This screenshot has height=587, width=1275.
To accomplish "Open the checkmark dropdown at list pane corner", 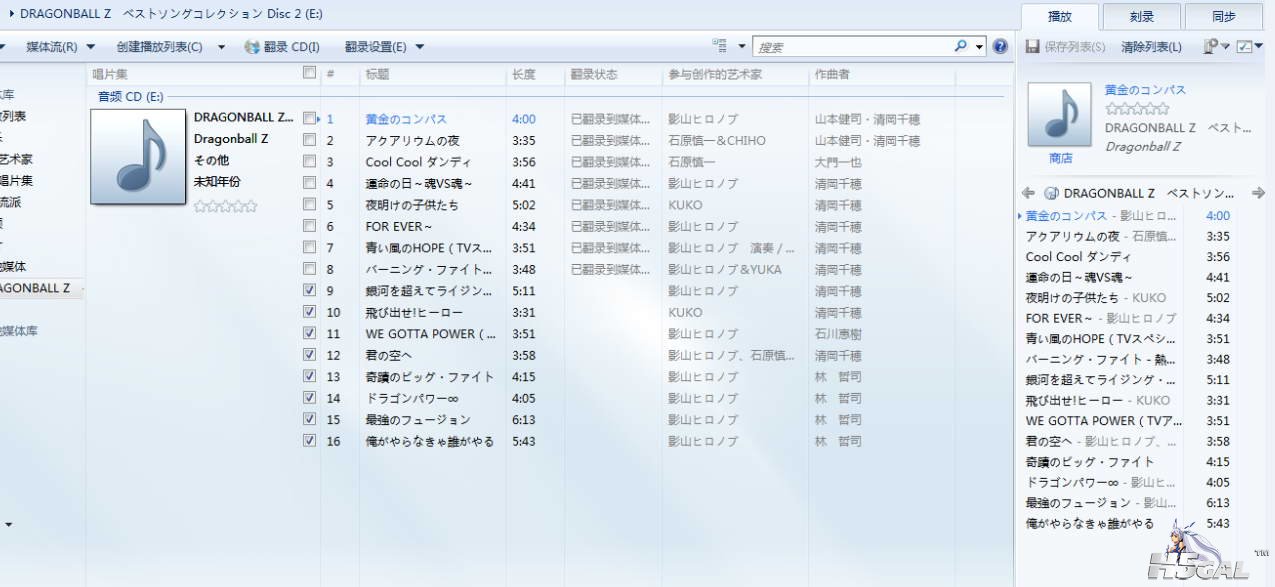I will pos(1250,46).
